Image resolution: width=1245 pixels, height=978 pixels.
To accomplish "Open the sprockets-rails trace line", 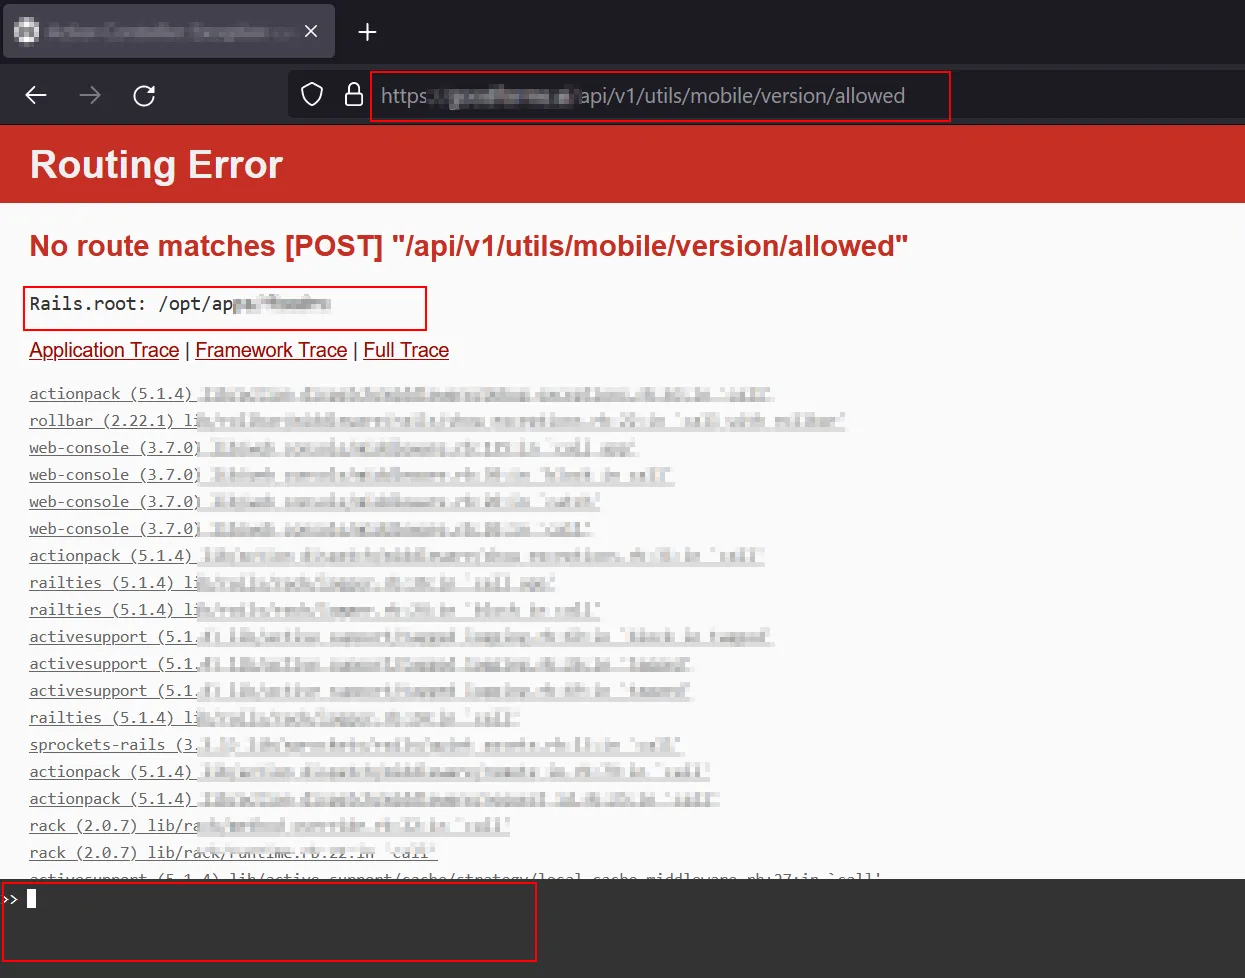I will (x=355, y=745).
